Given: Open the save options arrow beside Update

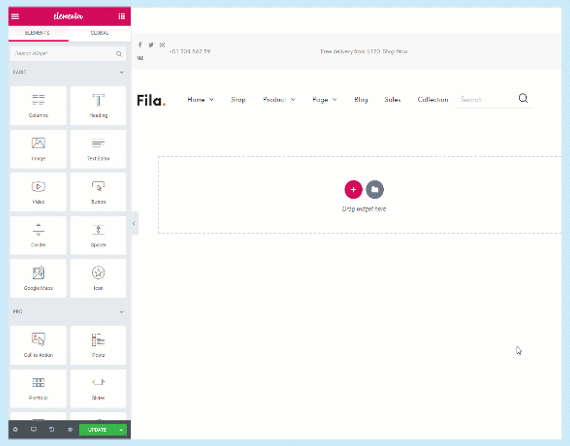Looking at the screenshot, I should [121, 430].
